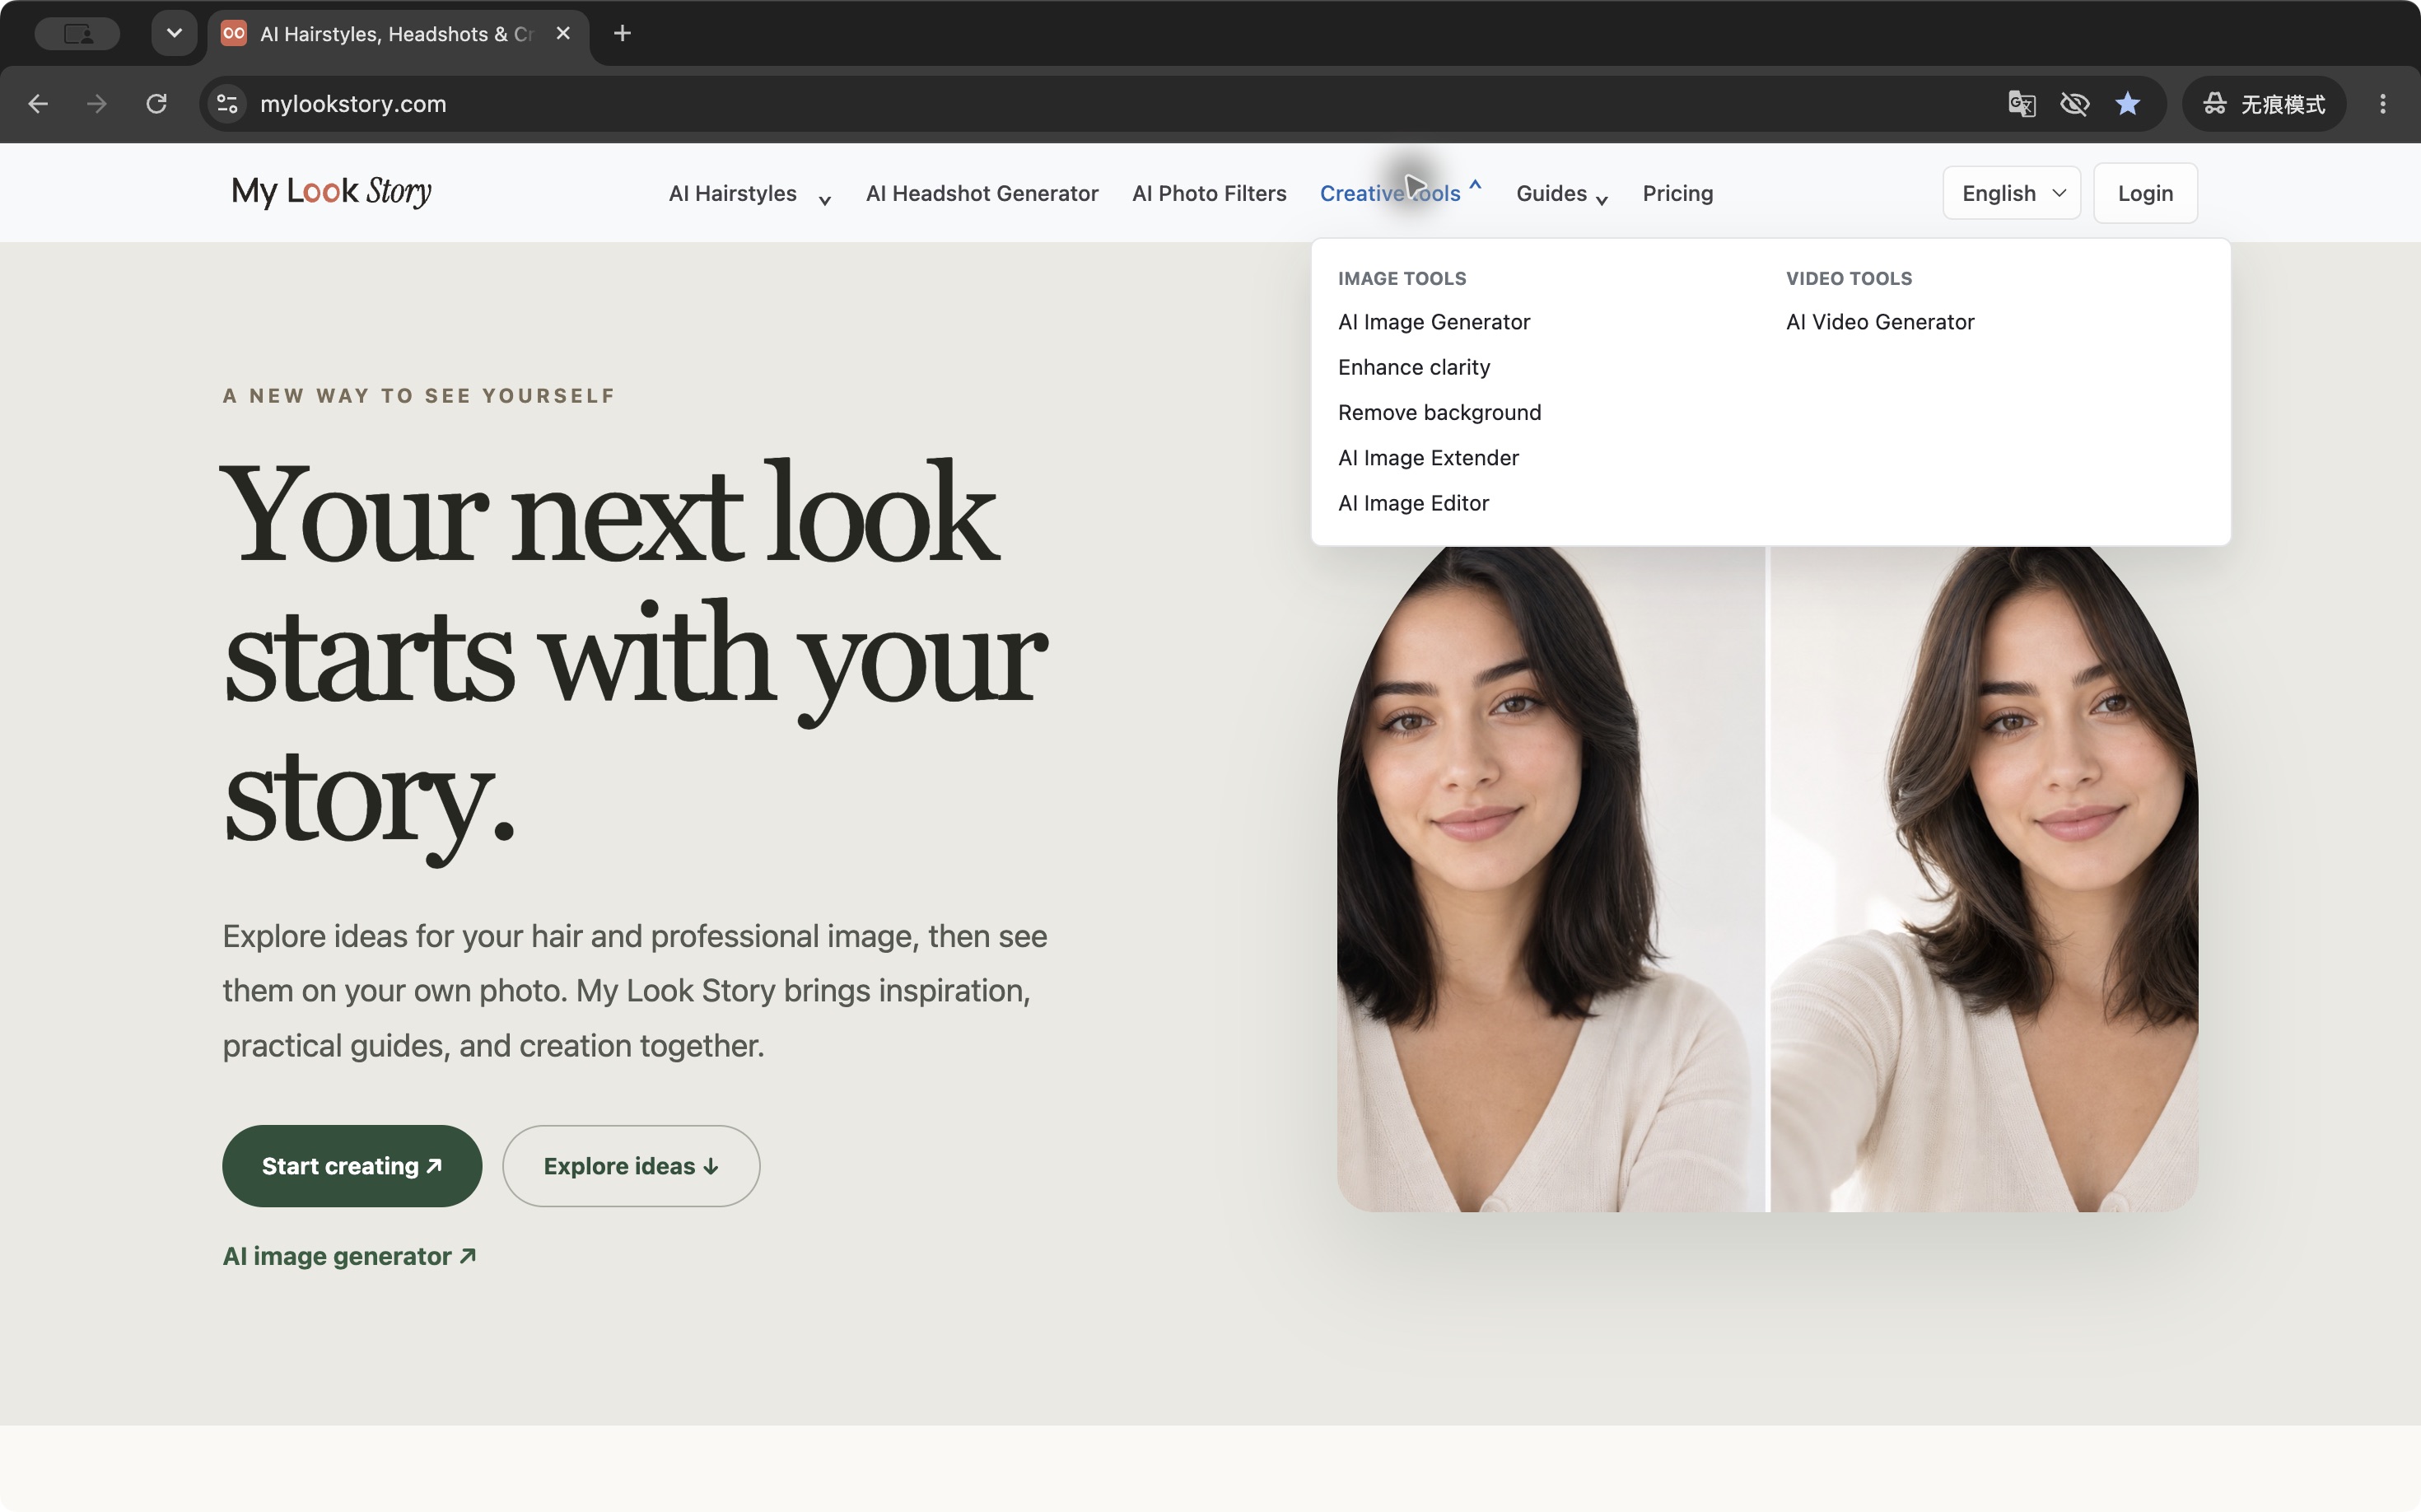The height and width of the screenshot is (1512, 2421).
Task: Select the AI Hairstyles browser tab
Action: coord(399,34)
